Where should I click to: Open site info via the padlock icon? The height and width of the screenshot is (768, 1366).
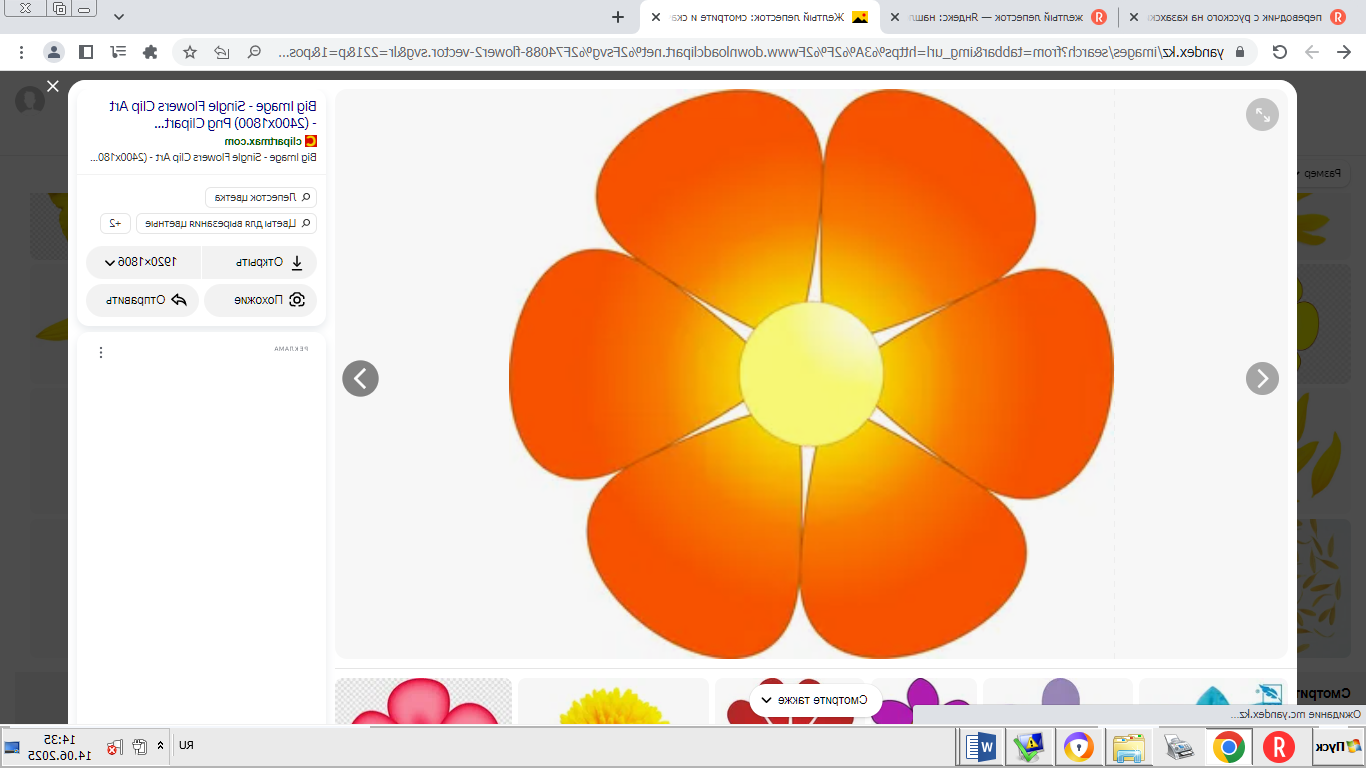(x=1240, y=52)
